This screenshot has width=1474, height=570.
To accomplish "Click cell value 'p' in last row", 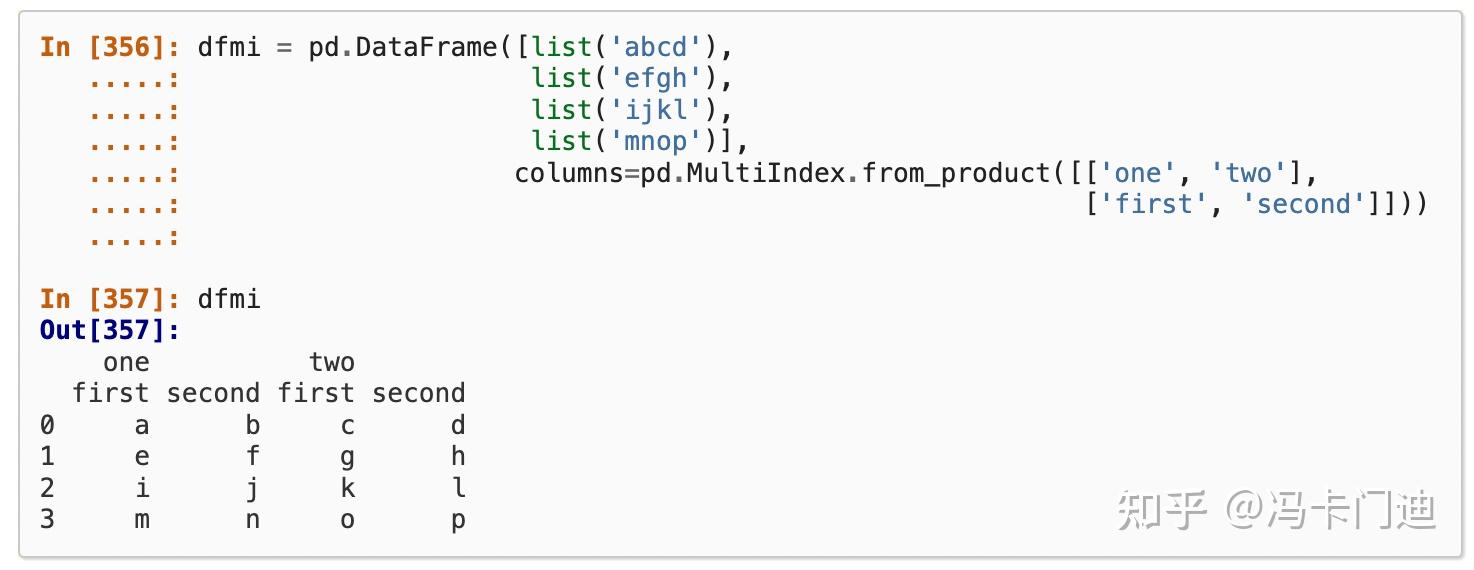I will (458, 520).
